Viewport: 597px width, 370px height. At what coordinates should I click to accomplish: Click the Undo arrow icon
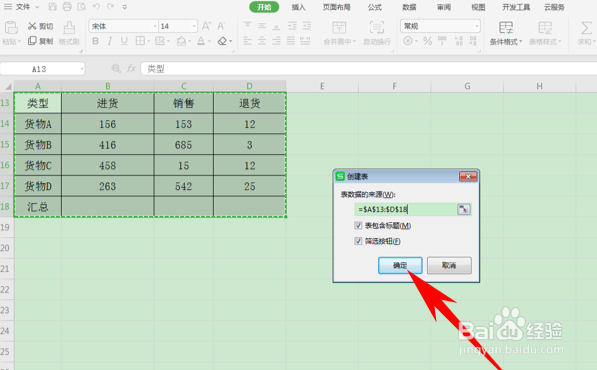click(96, 7)
